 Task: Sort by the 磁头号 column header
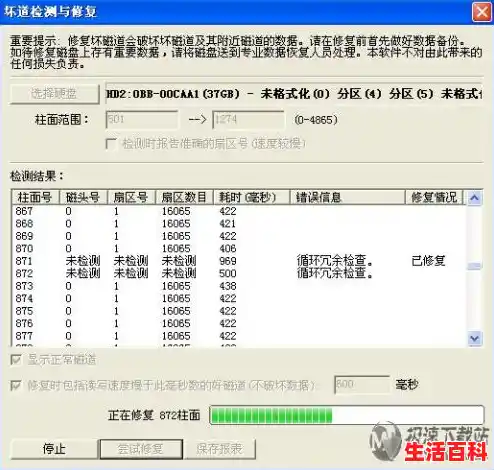point(83,197)
